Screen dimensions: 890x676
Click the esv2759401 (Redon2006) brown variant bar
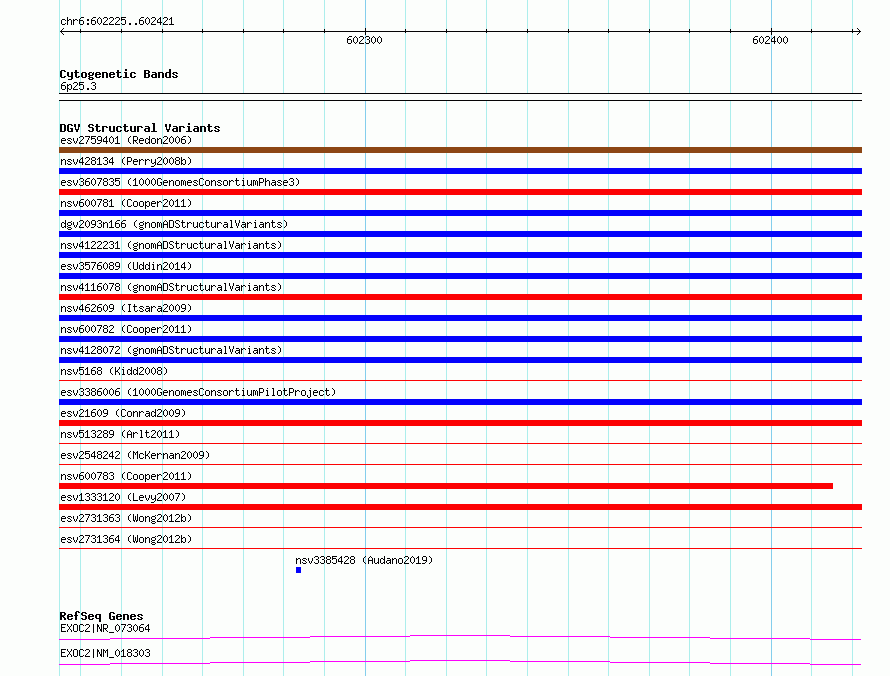[460, 150]
